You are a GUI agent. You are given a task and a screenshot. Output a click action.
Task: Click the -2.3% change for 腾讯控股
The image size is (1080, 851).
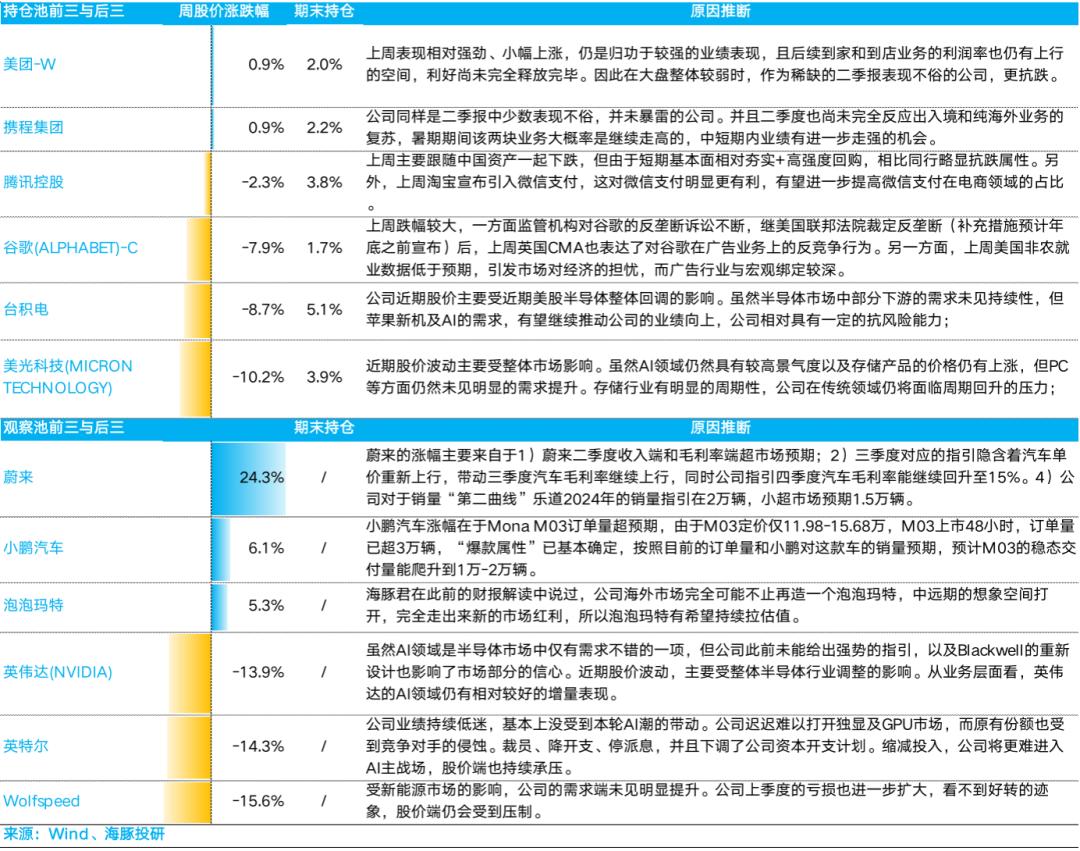coord(262,182)
